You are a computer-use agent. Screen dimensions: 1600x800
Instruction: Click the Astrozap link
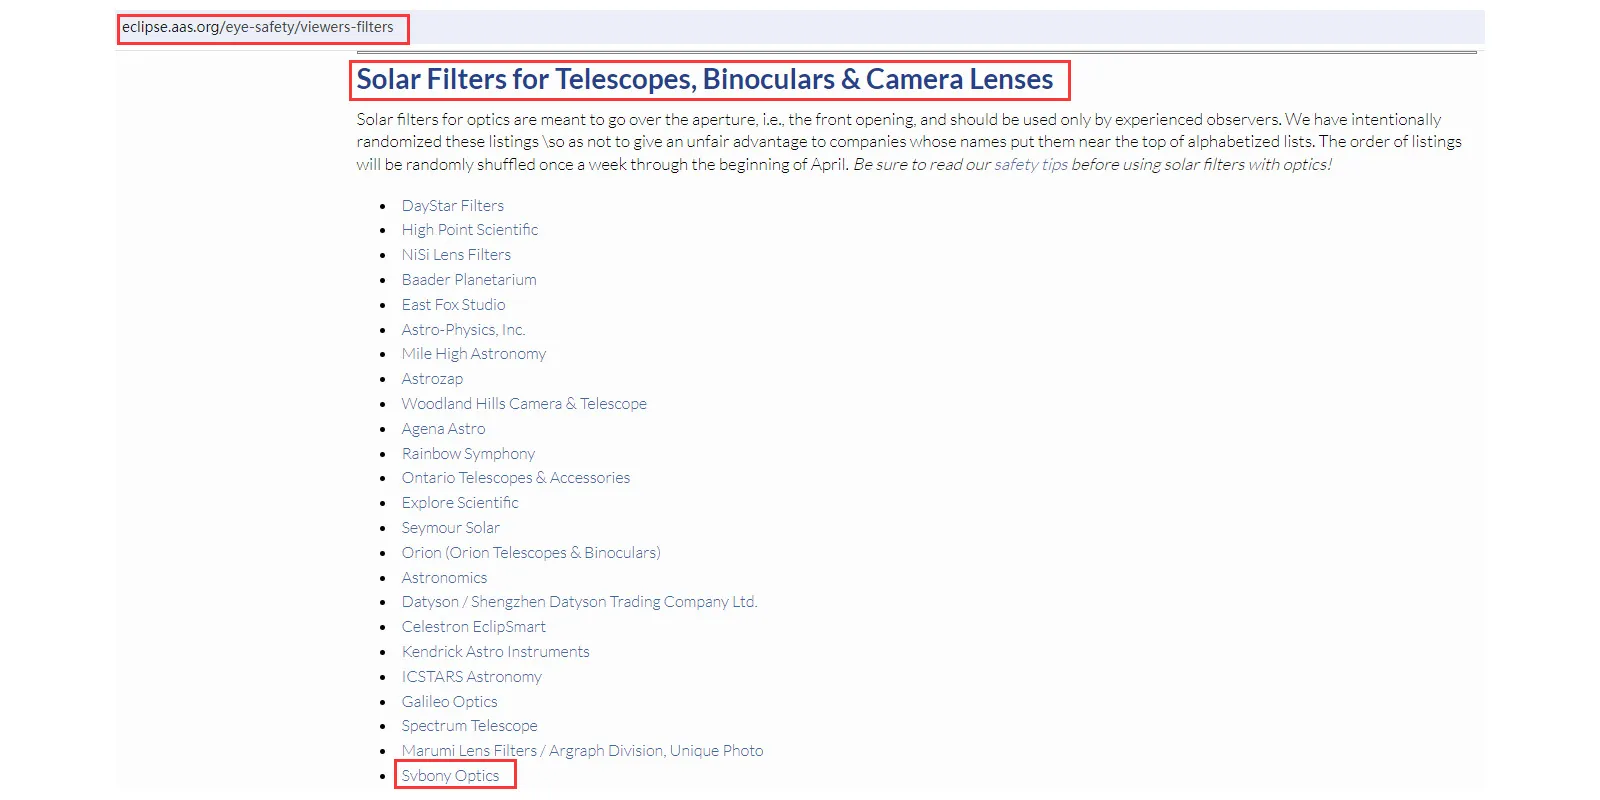[432, 379]
